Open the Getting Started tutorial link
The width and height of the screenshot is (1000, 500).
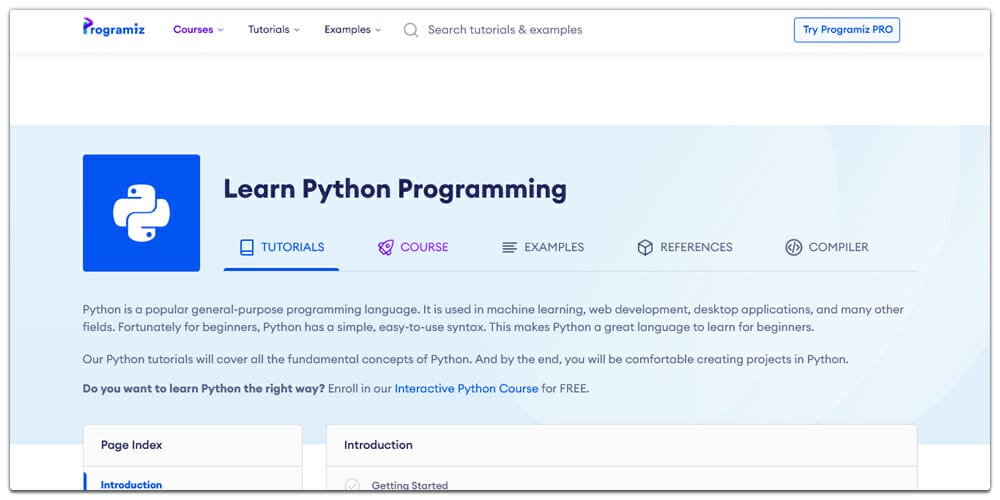(x=409, y=486)
